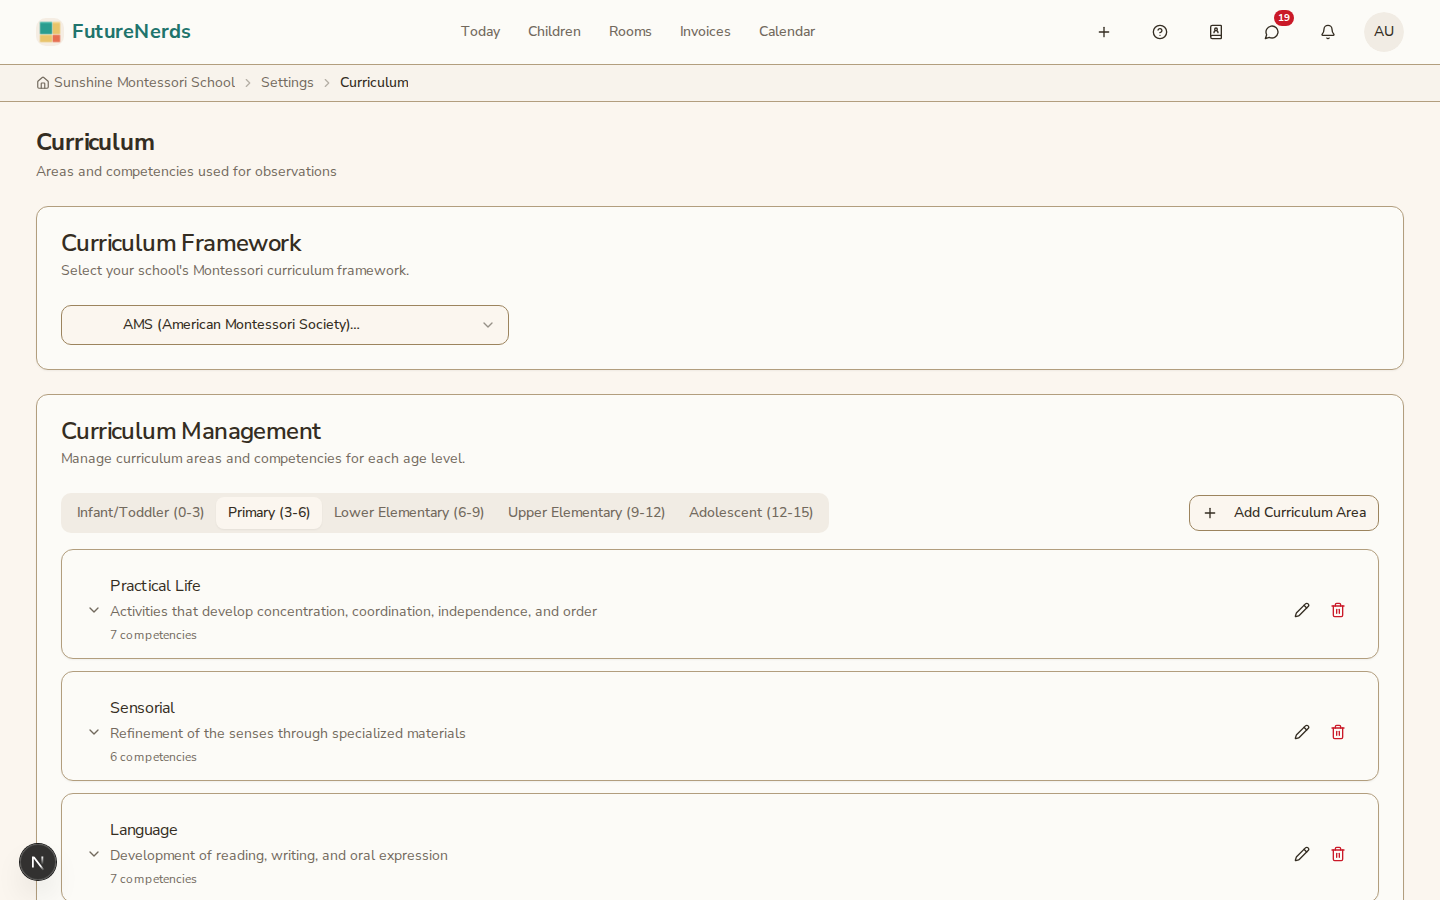
Task: Go to the Today menu
Action: 481,32
